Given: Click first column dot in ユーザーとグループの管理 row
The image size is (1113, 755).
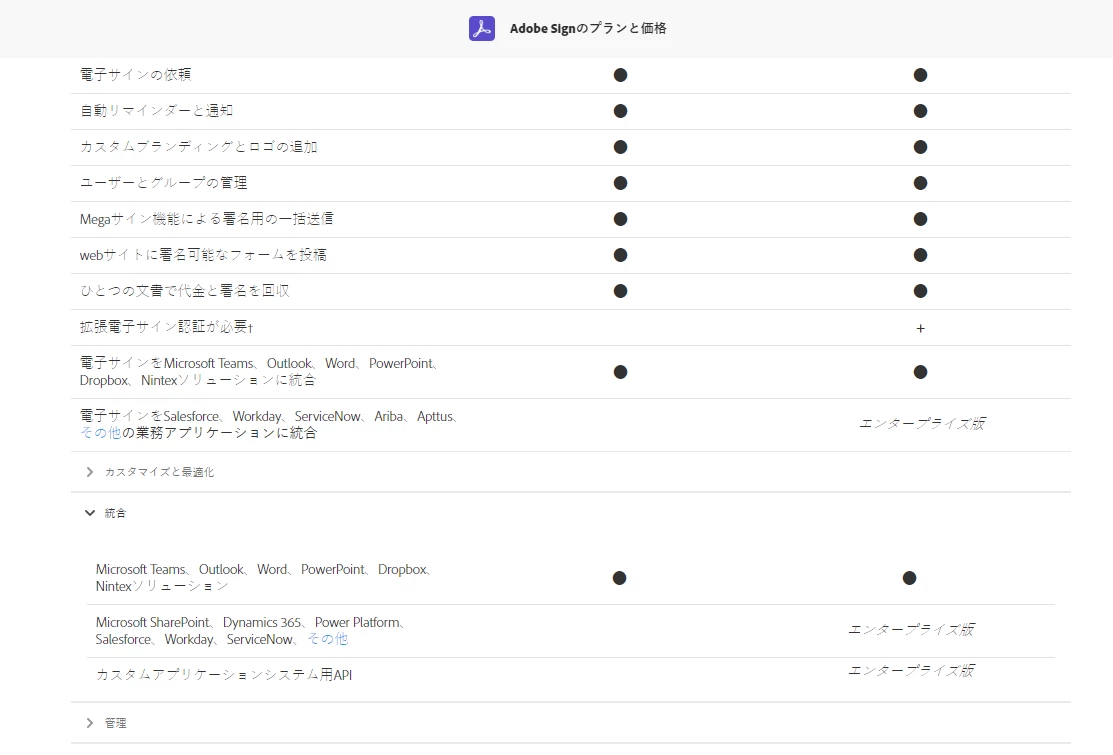Looking at the screenshot, I should click(620, 183).
